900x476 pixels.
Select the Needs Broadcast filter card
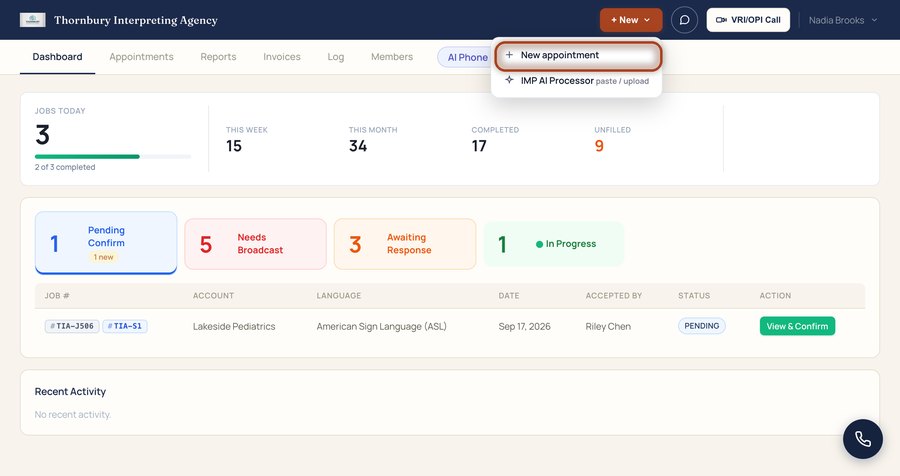pos(255,244)
